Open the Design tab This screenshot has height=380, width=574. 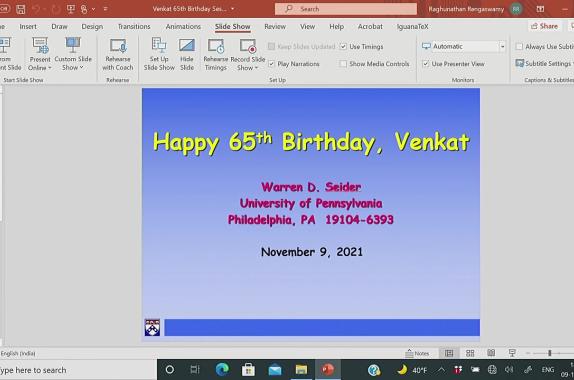pyautogui.click(x=92, y=26)
